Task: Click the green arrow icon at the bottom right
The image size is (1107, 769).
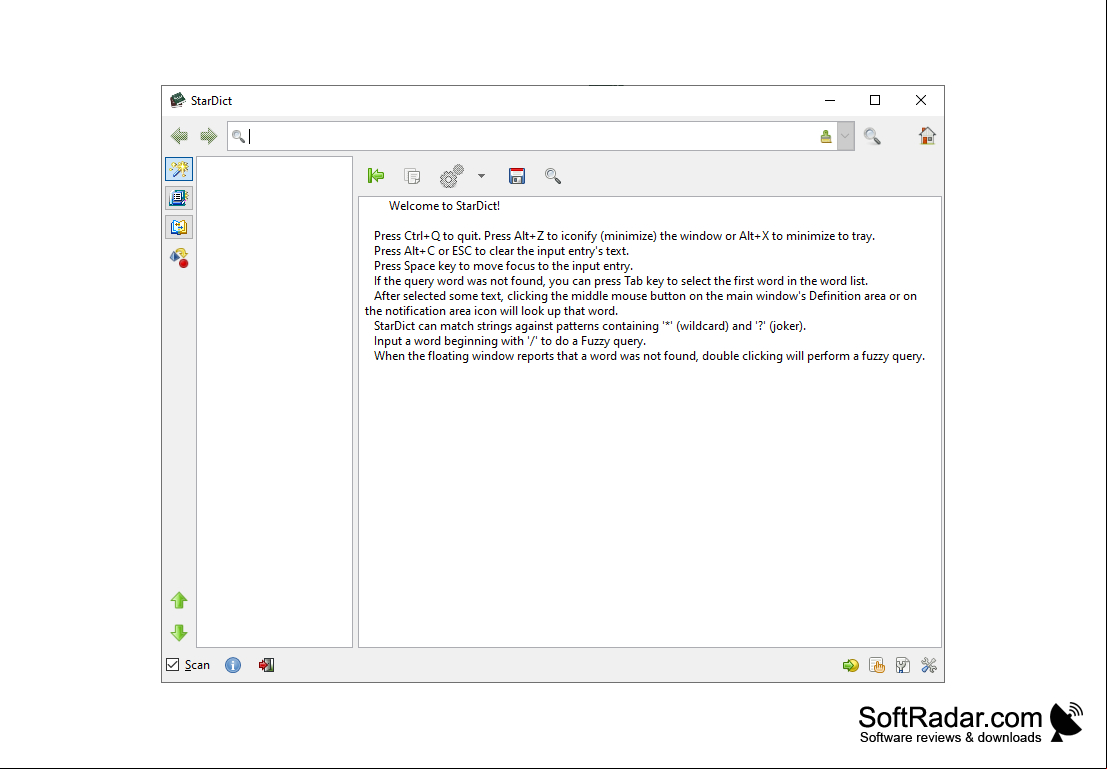Action: coord(851,665)
